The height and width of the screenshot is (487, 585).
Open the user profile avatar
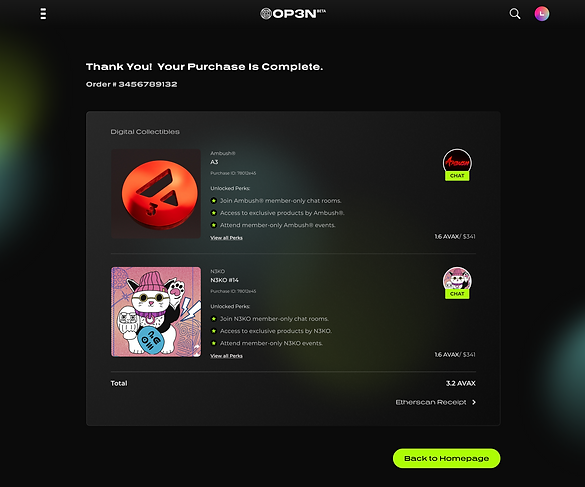coord(542,14)
